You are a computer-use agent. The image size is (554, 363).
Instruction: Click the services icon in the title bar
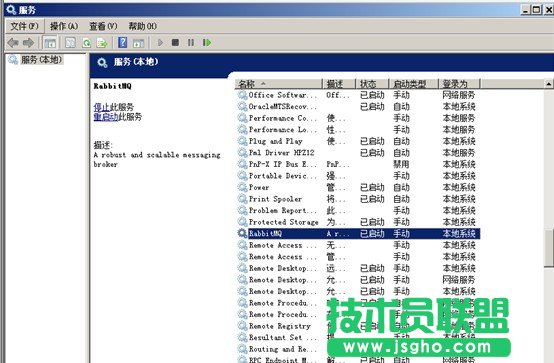pos(11,10)
